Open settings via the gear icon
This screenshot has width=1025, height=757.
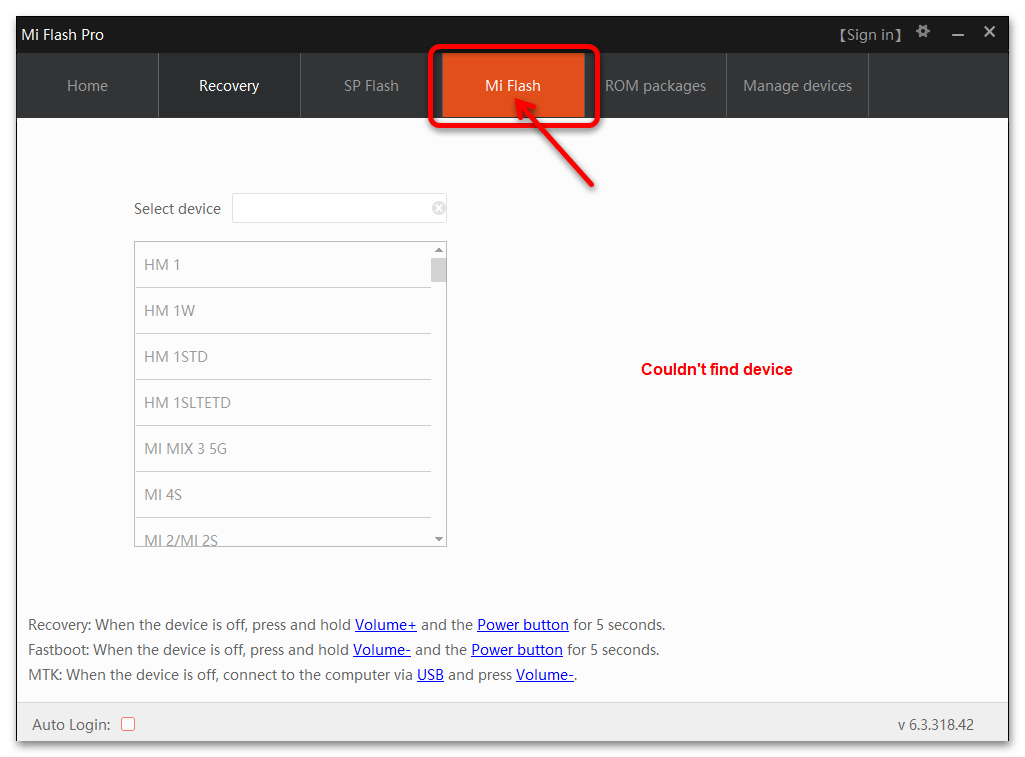(922, 31)
